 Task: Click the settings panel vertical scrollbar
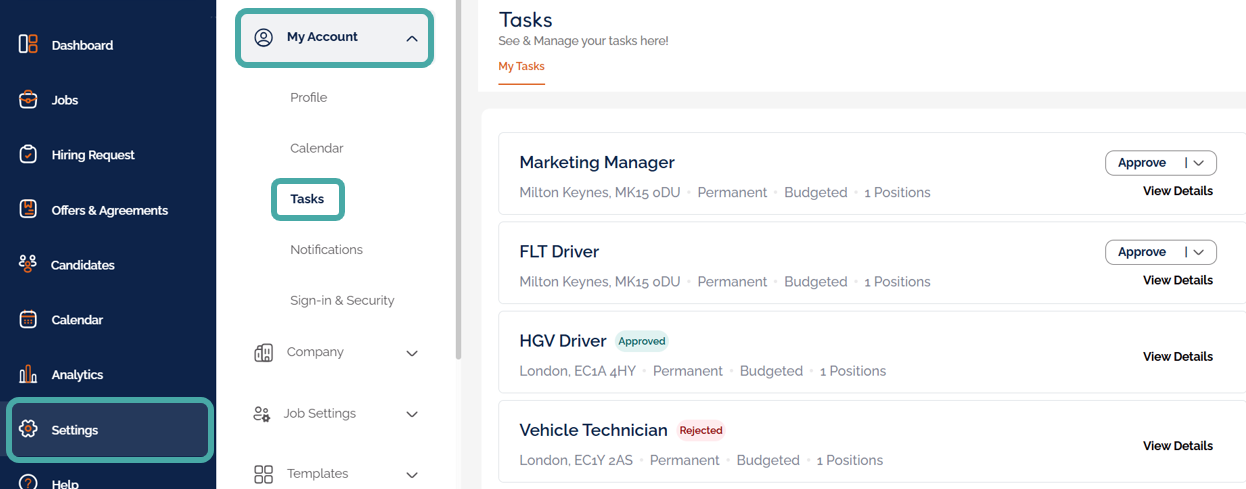tap(459, 200)
